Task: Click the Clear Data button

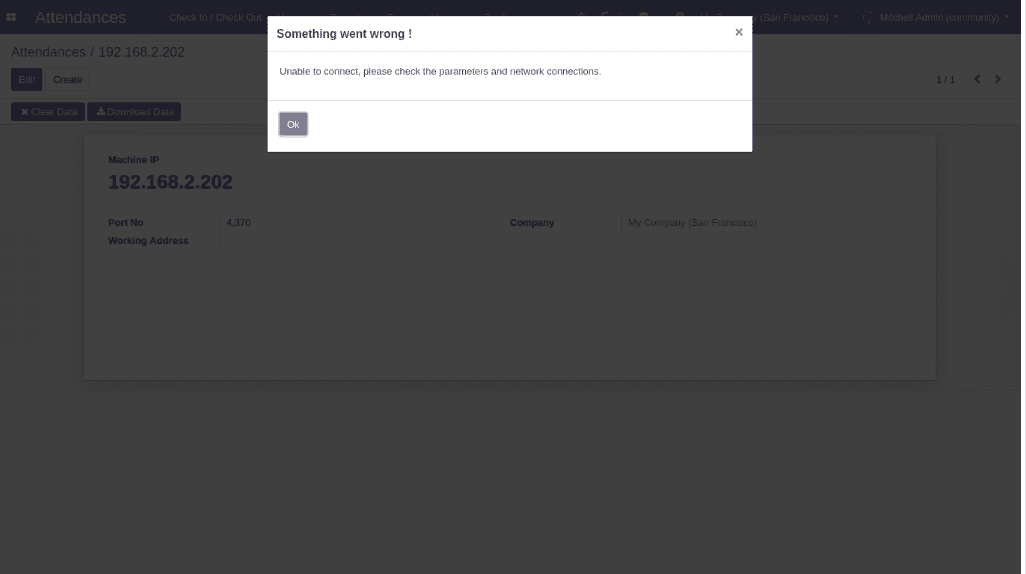Action: pyautogui.click(x=48, y=112)
